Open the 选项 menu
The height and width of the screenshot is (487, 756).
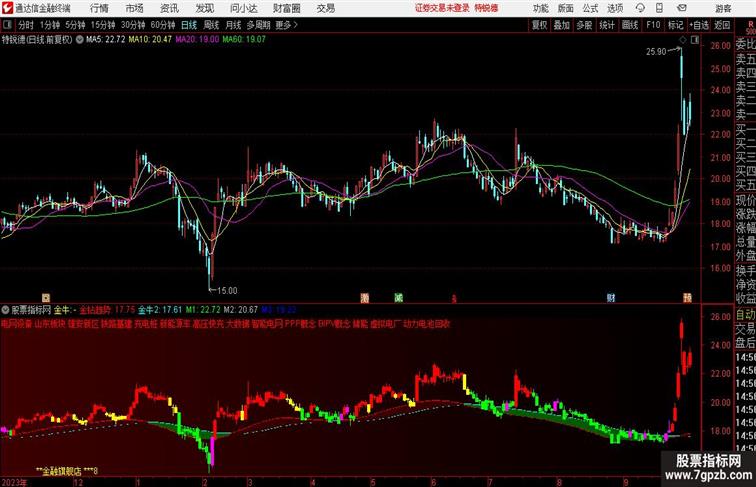click(x=615, y=8)
